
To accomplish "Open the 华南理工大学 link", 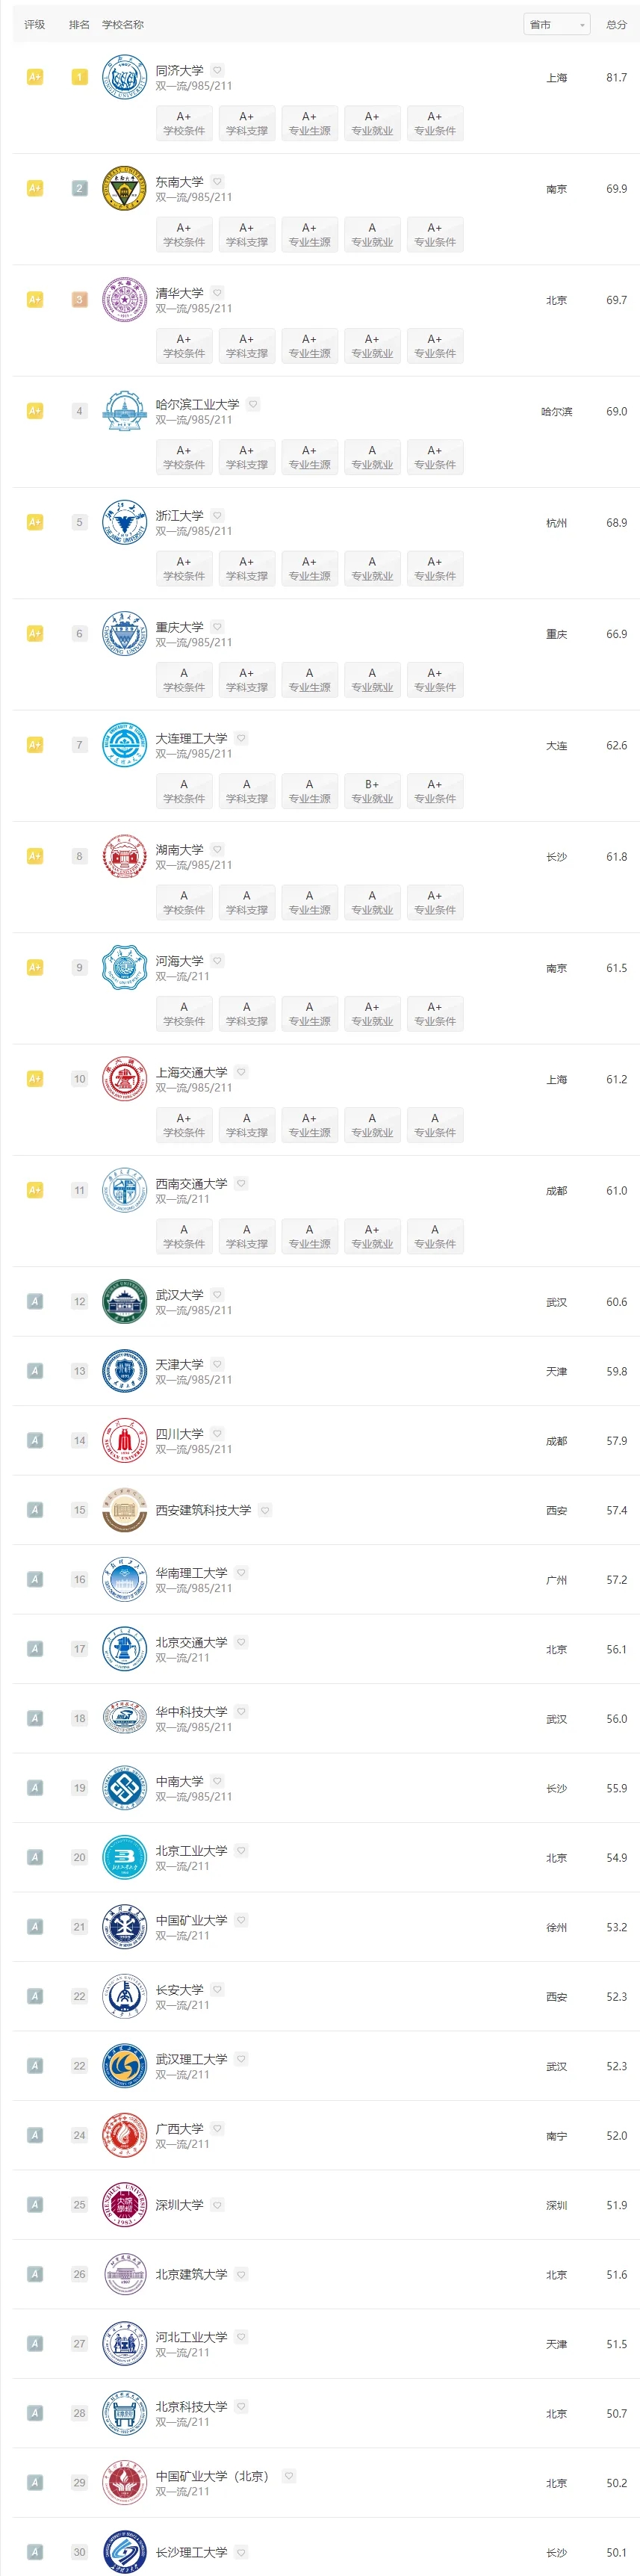I will tap(191, 1573).
